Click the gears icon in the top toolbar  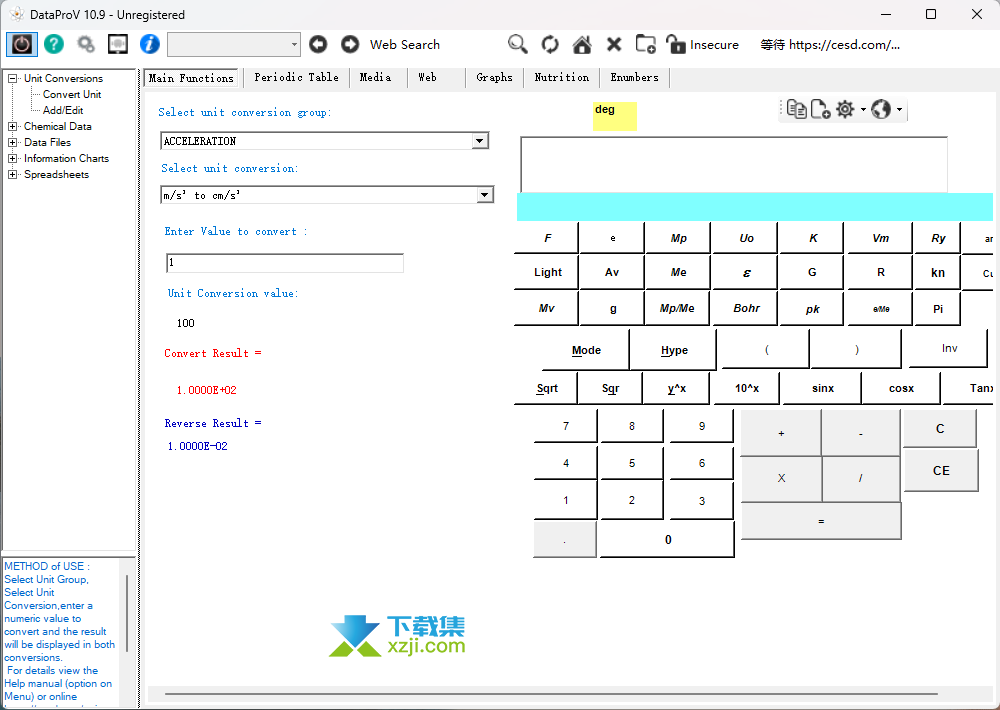pyautogui.click(x=85, y=44)
